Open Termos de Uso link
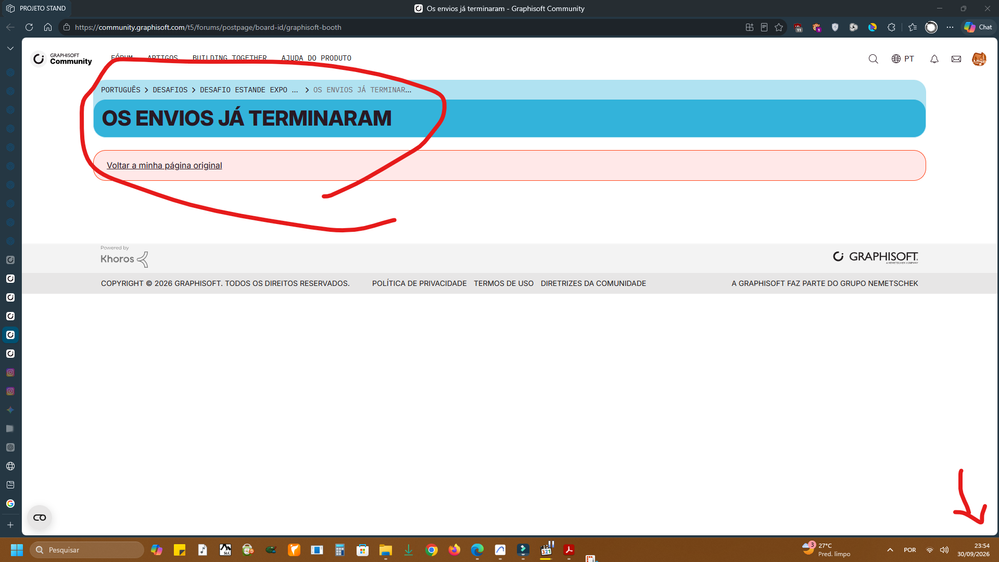Image resolution: width=999 pixels, height=562 pixels. 503,284
